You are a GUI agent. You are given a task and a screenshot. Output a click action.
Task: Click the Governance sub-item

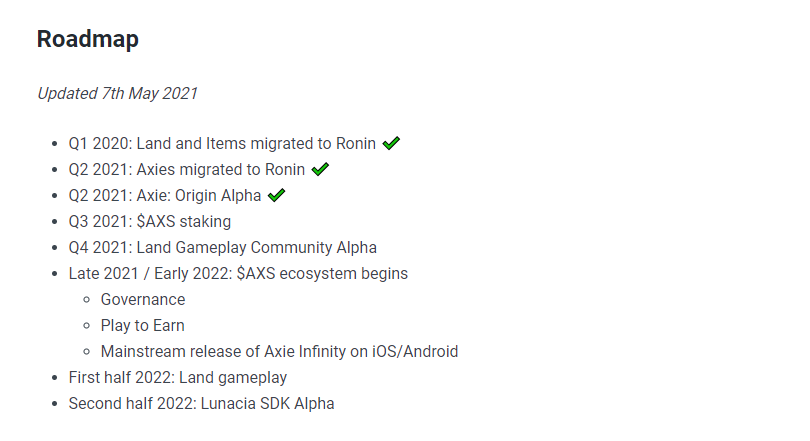pos(143,300)
